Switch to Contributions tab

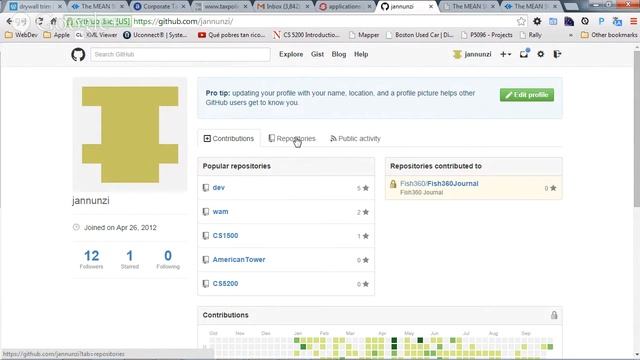coord(229,138)
